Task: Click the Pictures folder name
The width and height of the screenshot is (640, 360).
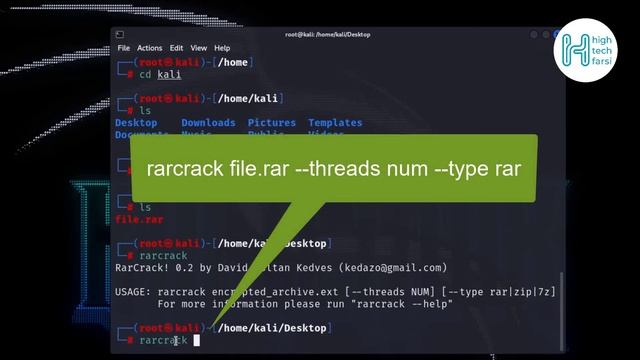Action: (x=272, y=123)
